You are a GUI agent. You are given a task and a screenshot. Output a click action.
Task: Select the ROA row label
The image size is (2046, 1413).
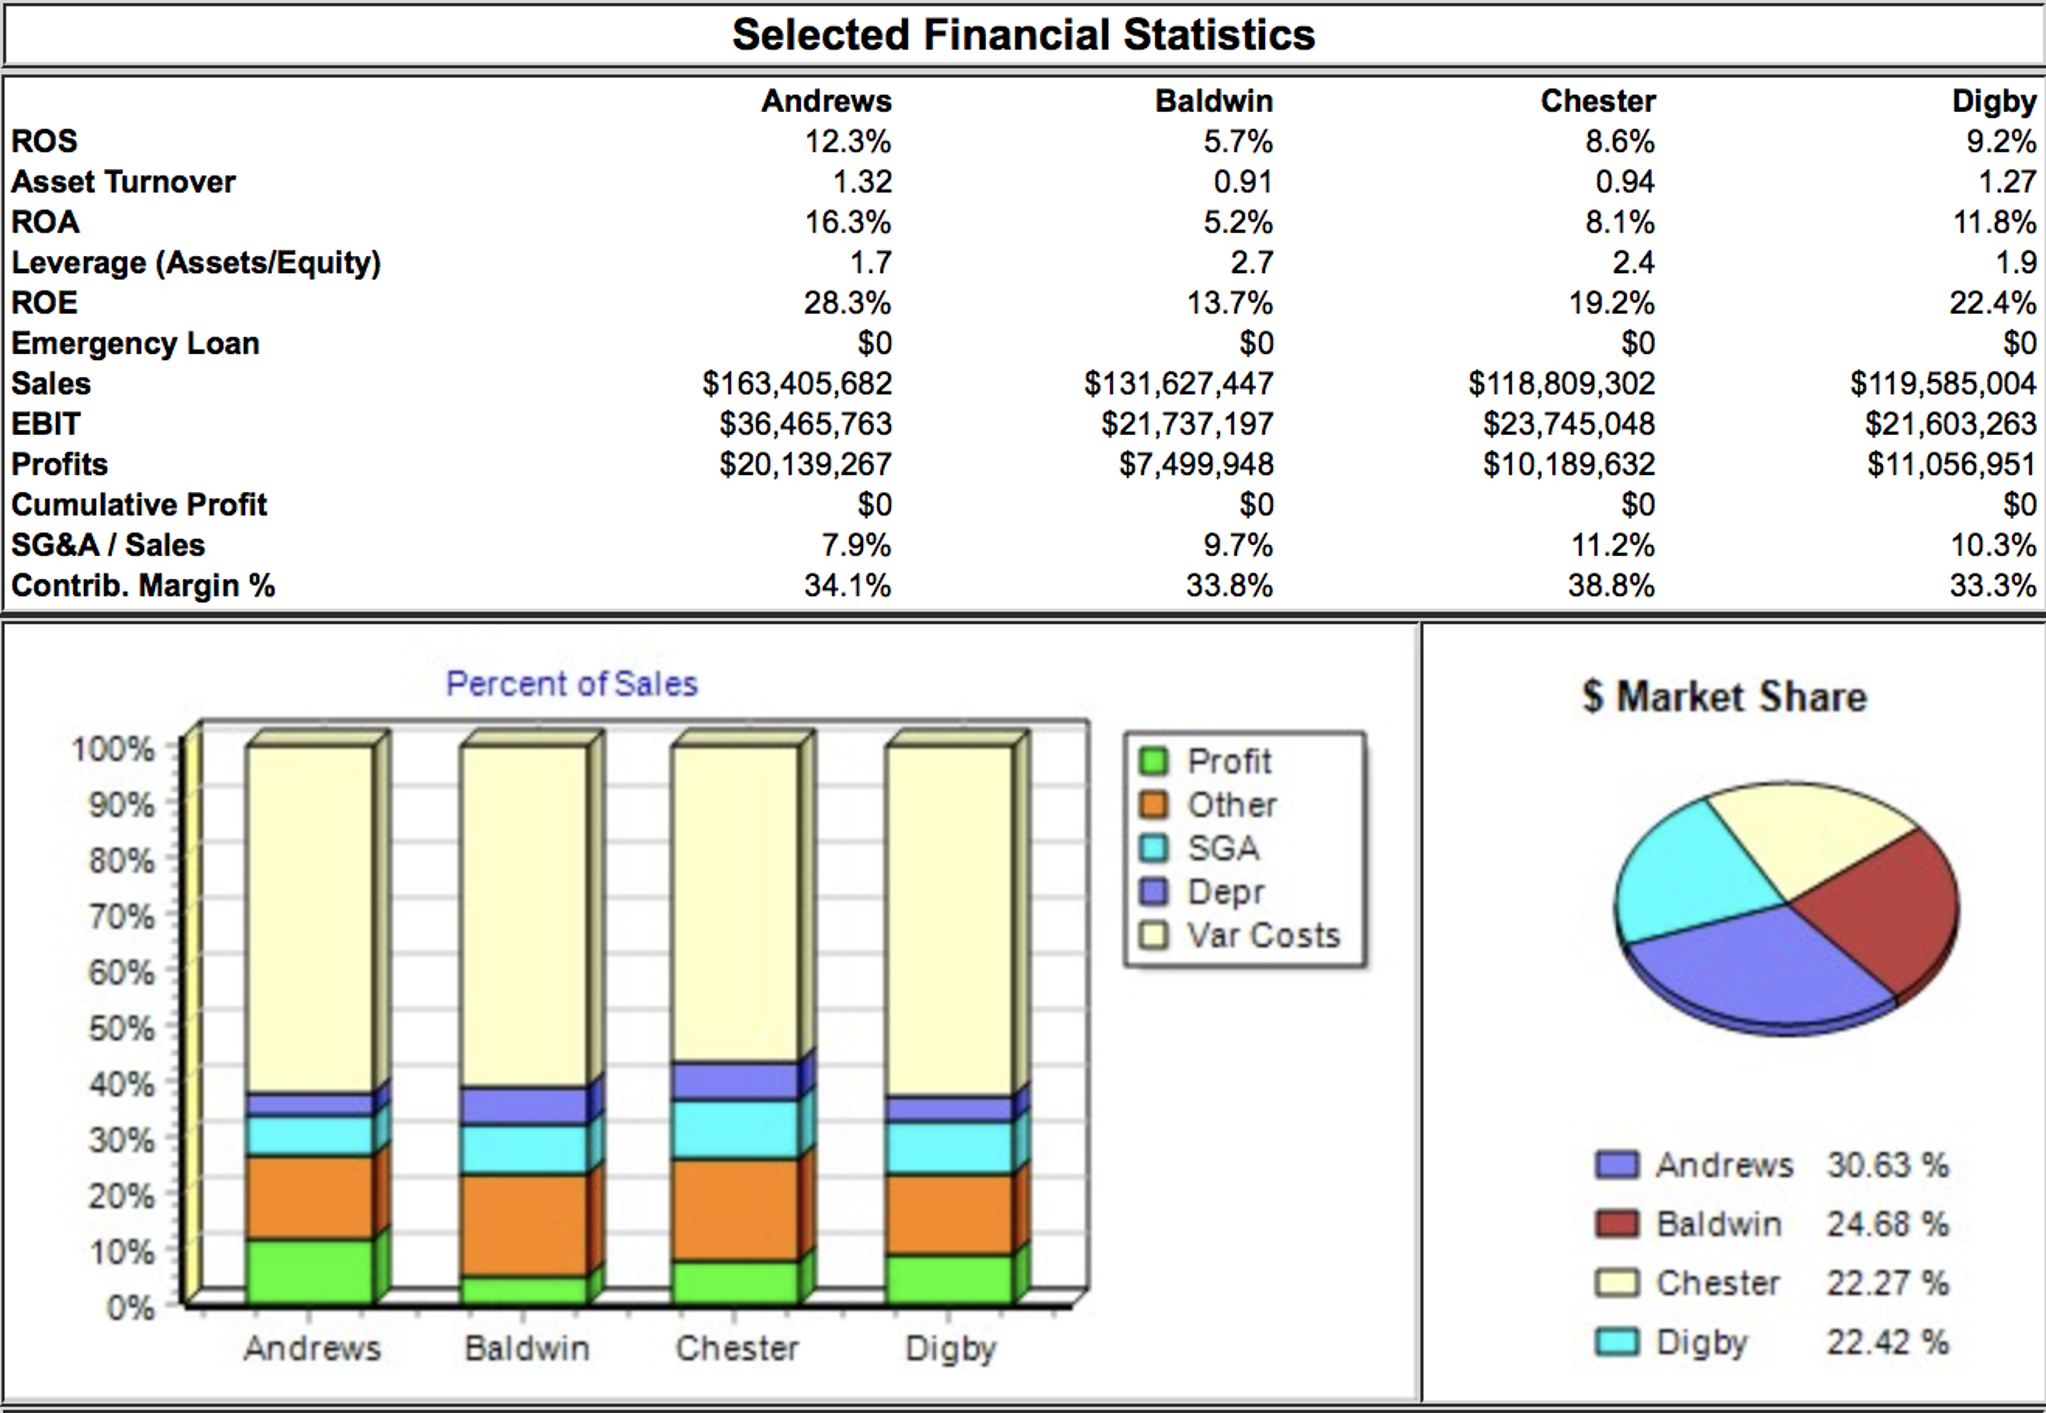point(45,222)
